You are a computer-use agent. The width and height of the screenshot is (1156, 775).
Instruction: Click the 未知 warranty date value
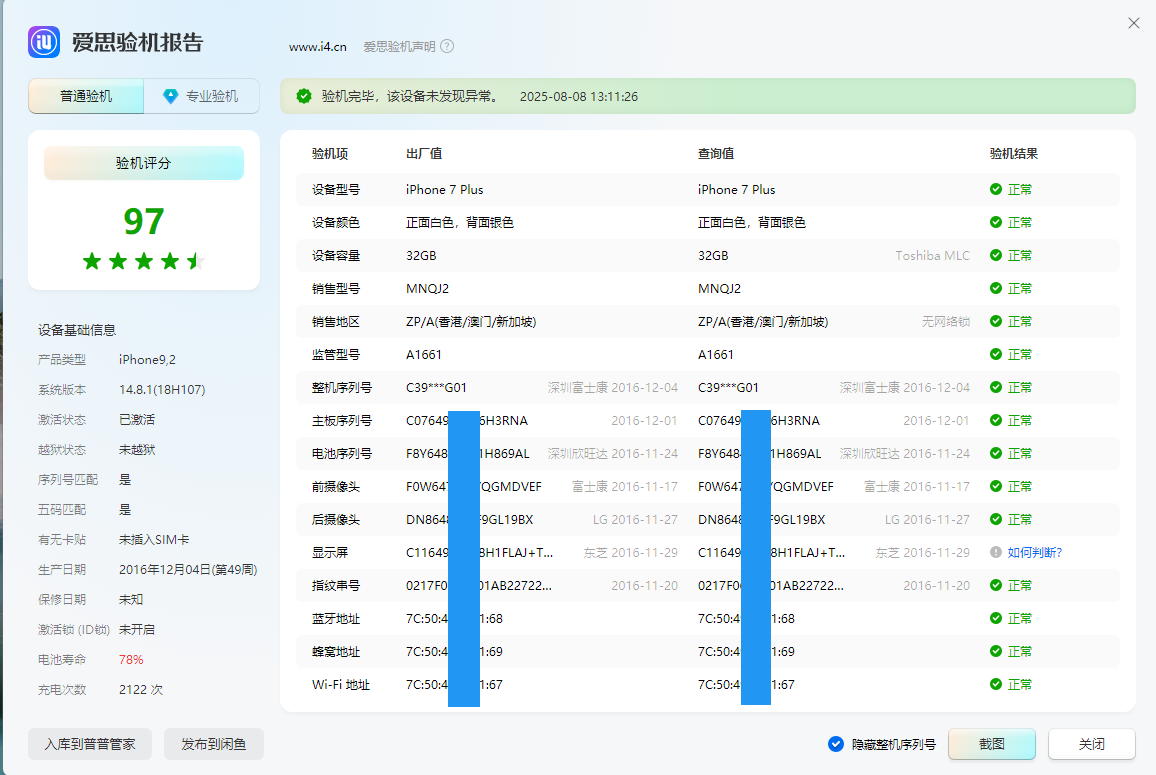click(x=131, y=600)
